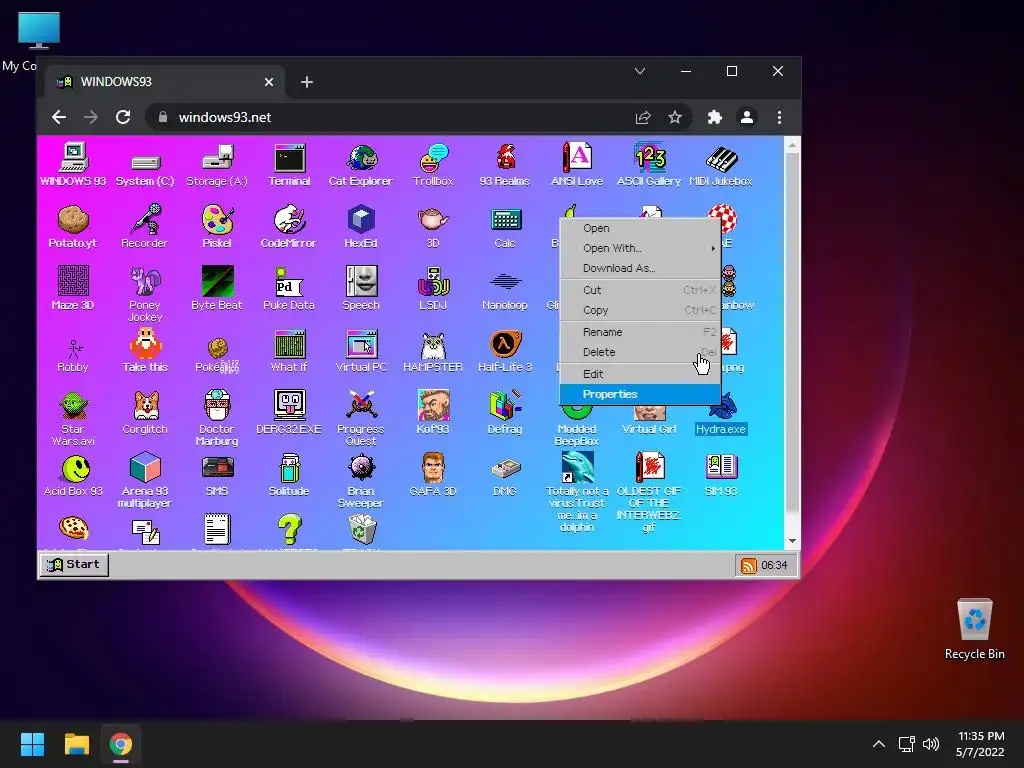Choose Cut from the context menu
This screenshot has height=768, width=1024.
[640, 290]
